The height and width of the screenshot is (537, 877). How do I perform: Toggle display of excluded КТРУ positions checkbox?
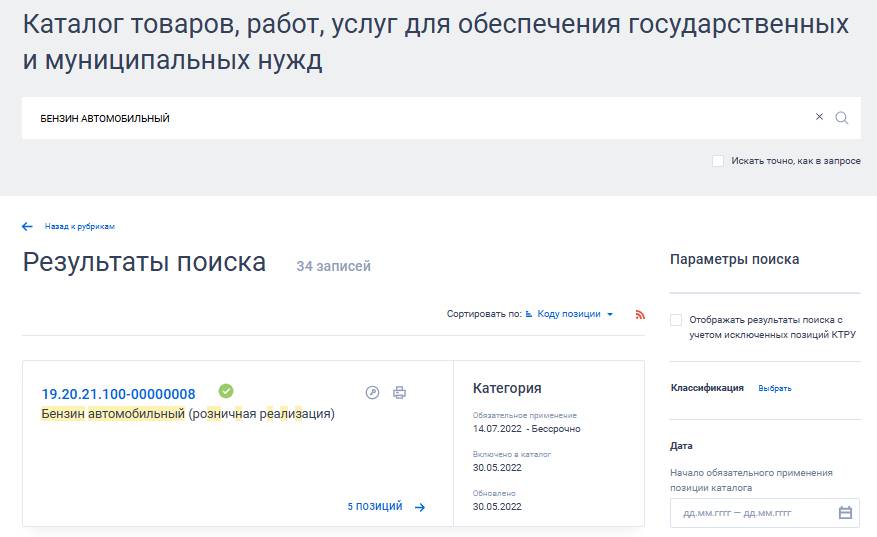click(x=676, y=320)
